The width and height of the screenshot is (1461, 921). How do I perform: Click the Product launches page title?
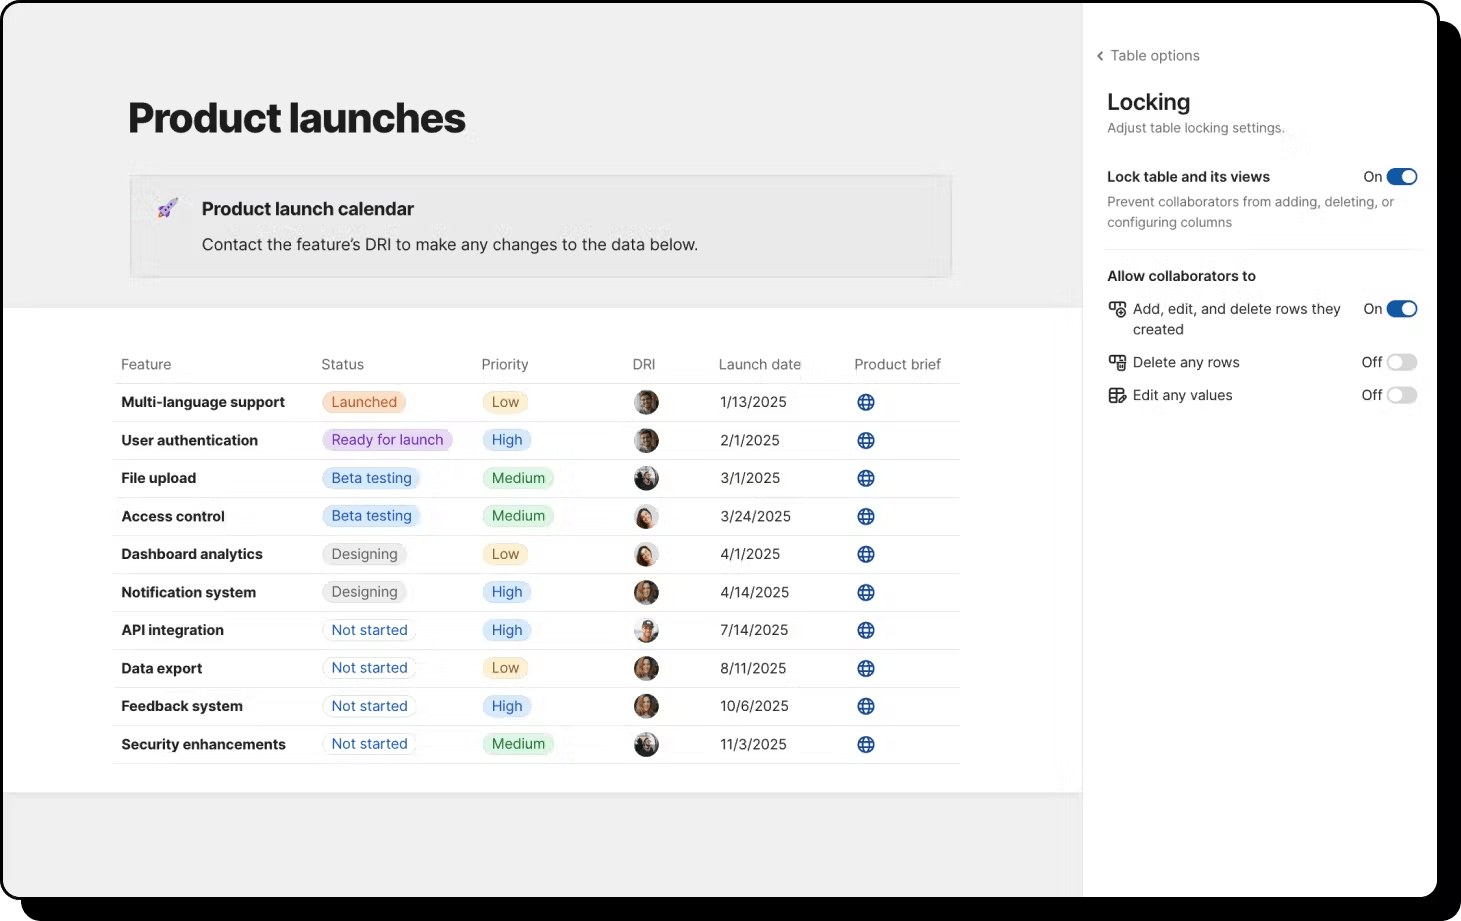pos(297,118)
